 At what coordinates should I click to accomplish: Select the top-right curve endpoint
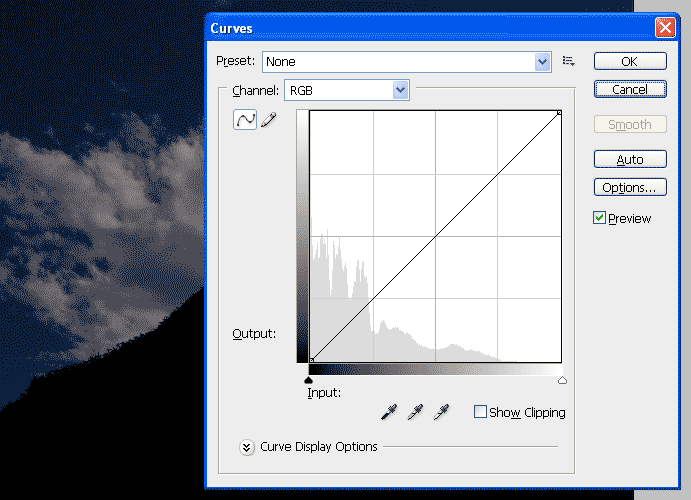click(559, 113)
